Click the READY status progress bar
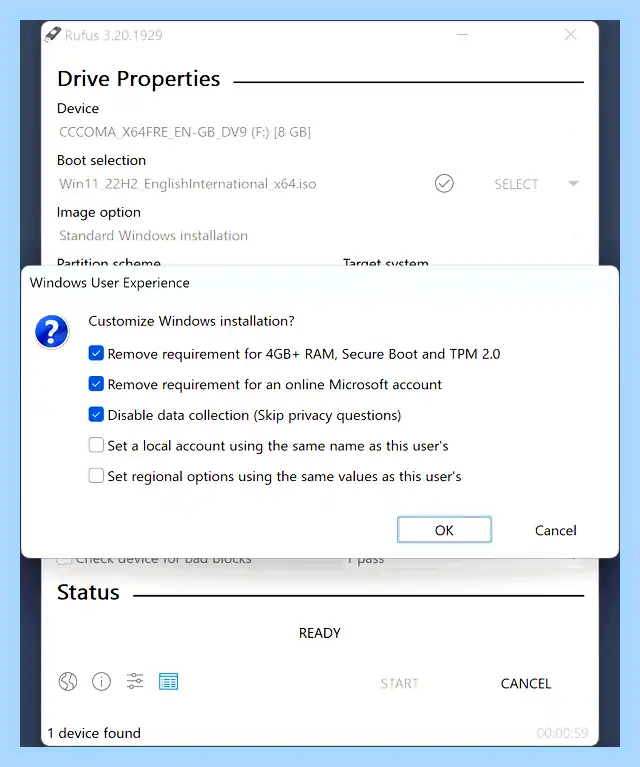The image size is (640, 767). tap(320, 633)
